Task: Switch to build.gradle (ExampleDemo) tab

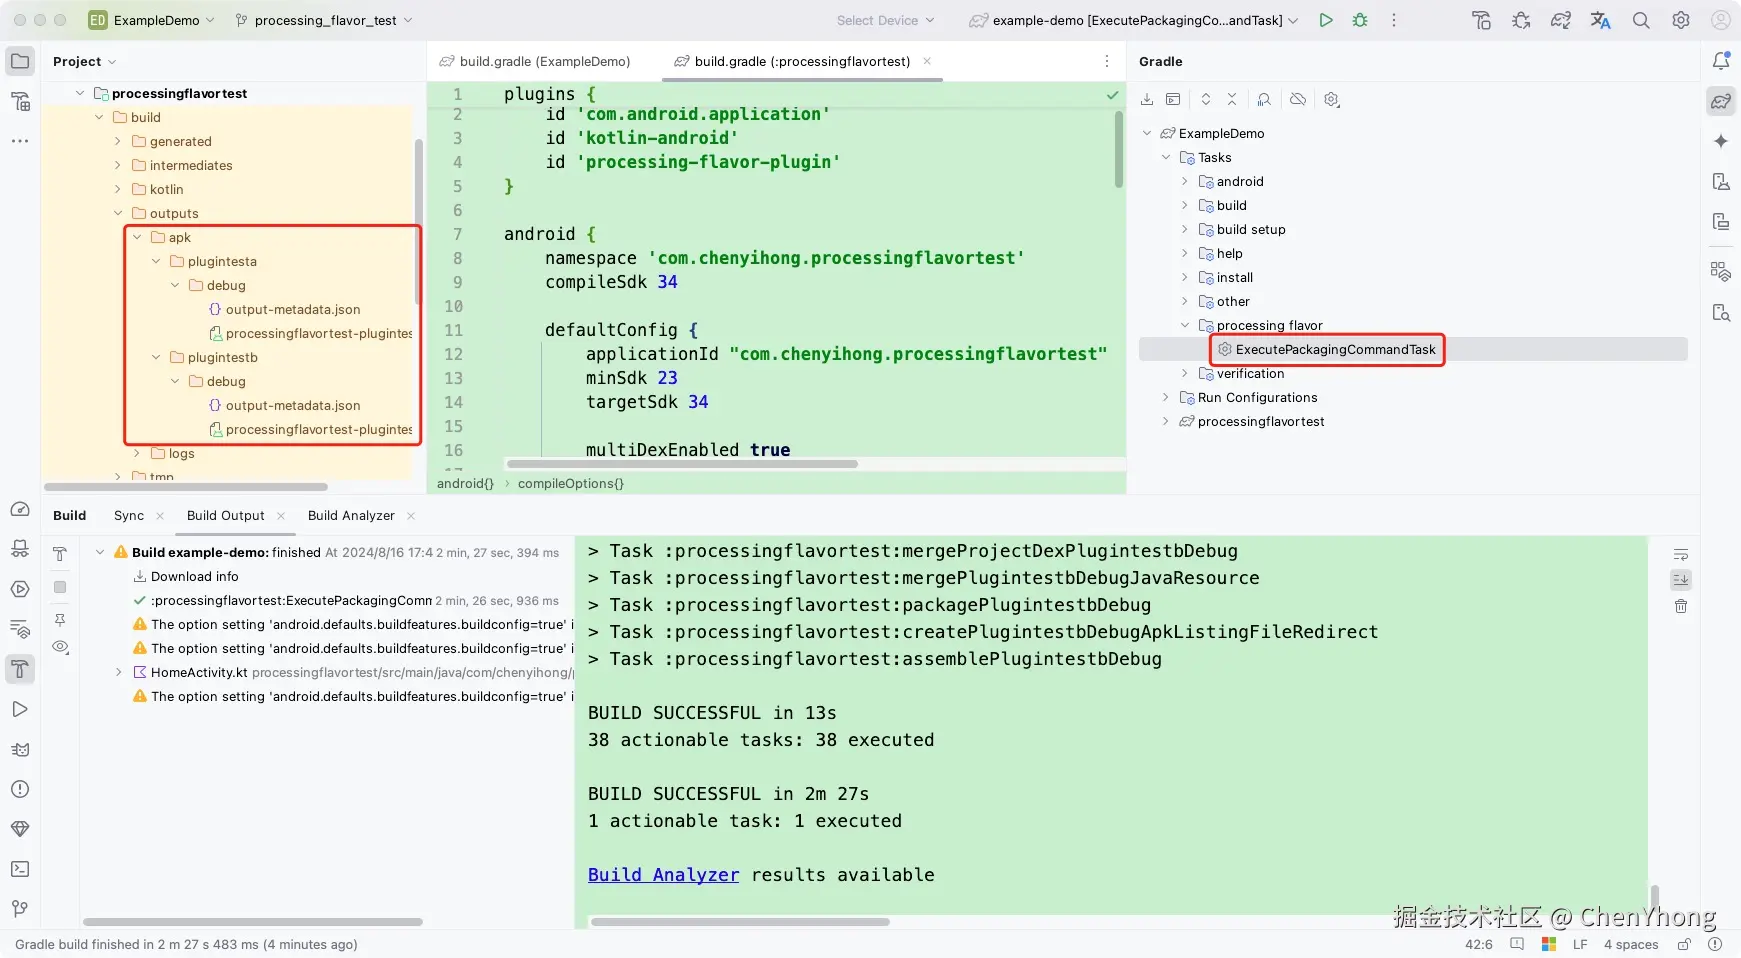Action: (x=535, y=61)
